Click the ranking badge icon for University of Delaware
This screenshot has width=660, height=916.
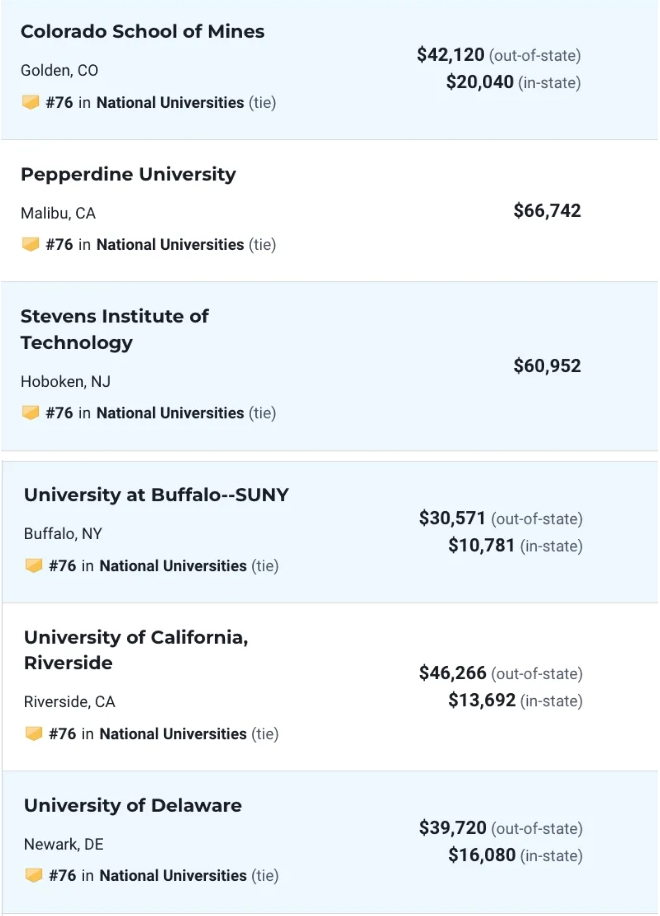[x=33, y=875]
